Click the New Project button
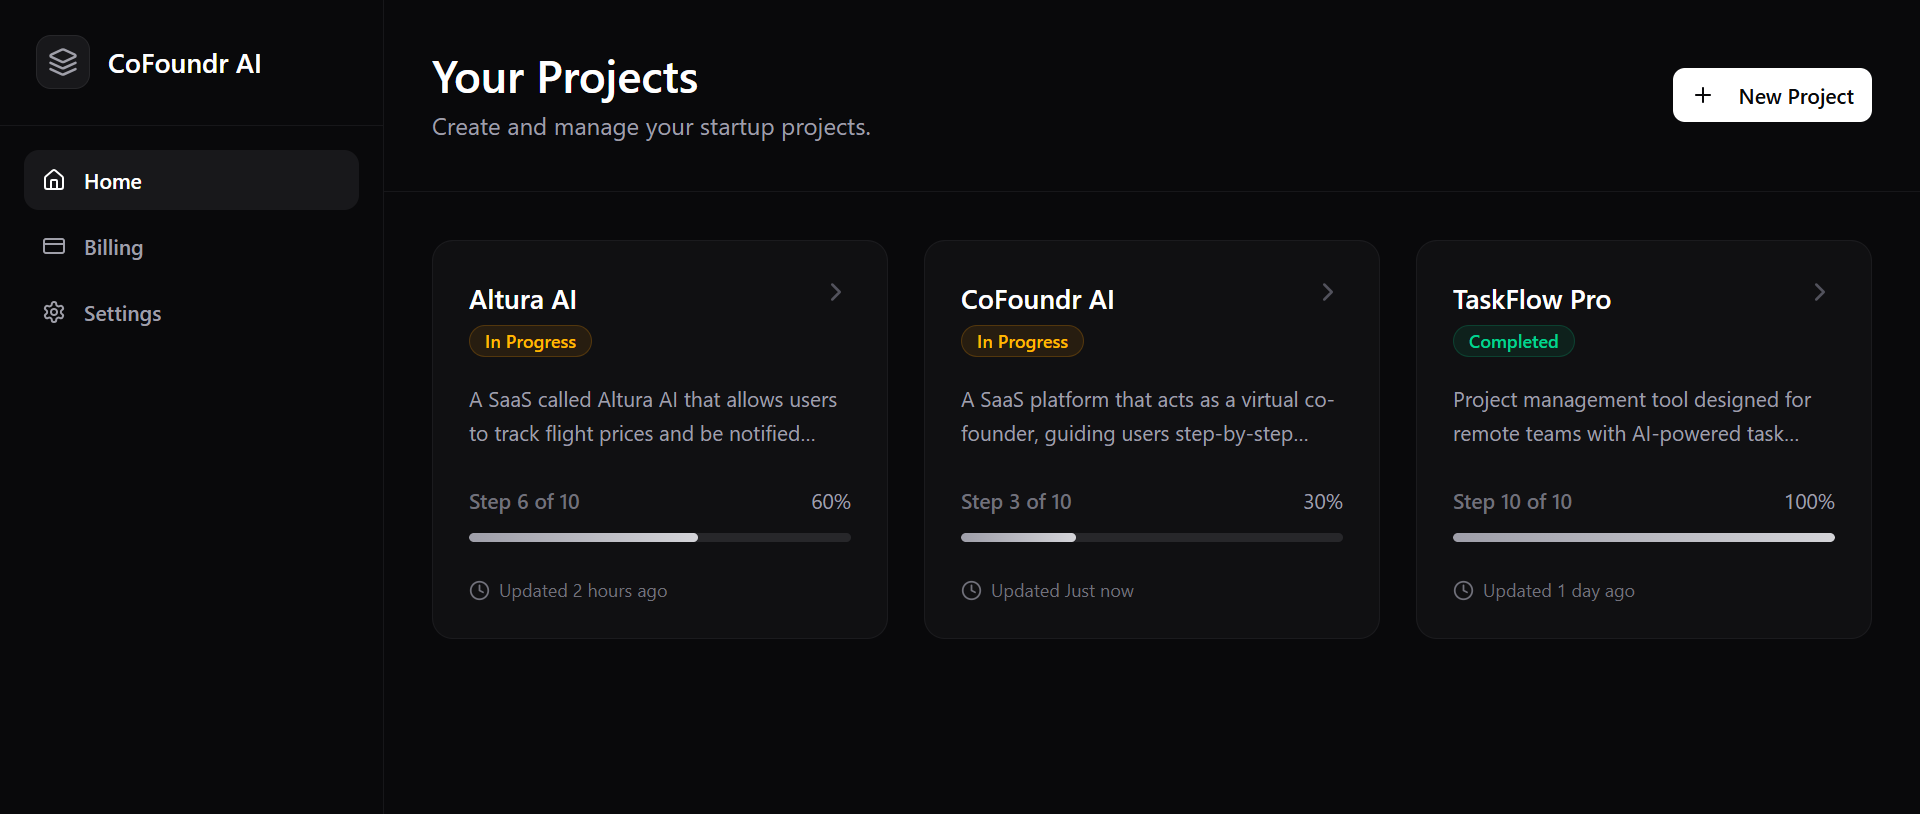 pyautogui.click(x=1772, y=95)
